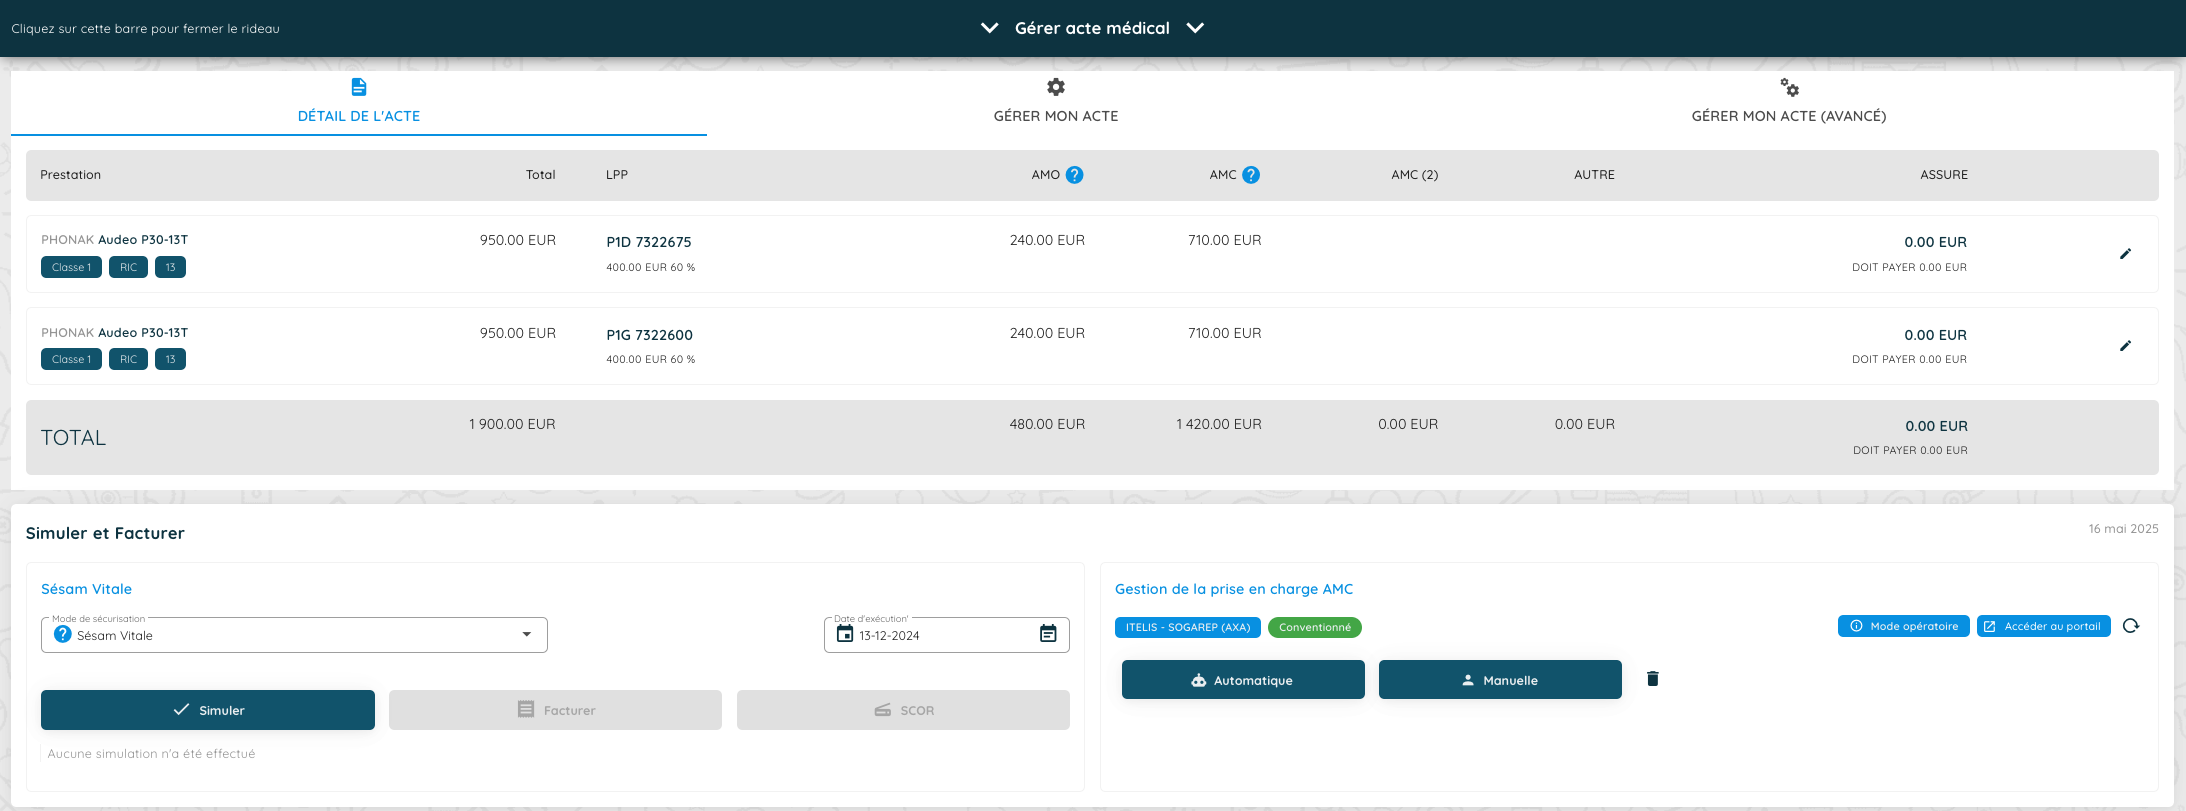The height and width of the screenshot is (811, 2186).
Task: Click the AMO help question mark icon
Action: (x=1074, y=175)
